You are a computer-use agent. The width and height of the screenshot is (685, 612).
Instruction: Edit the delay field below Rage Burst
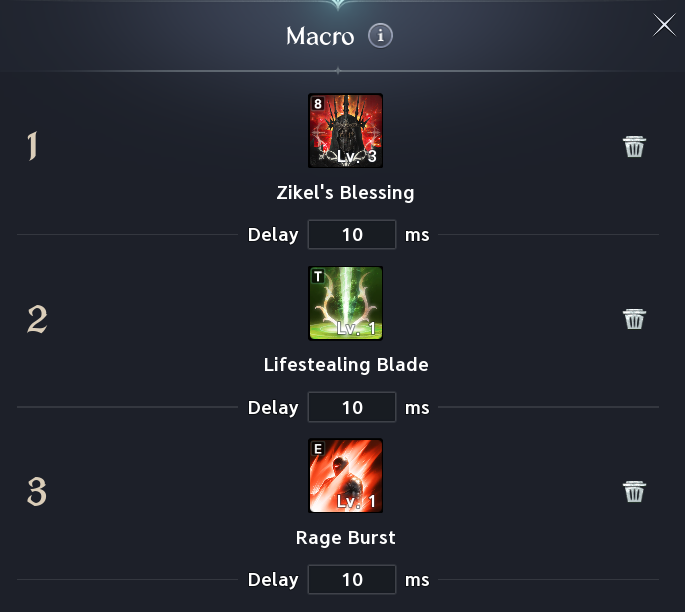tap(352, 580)
